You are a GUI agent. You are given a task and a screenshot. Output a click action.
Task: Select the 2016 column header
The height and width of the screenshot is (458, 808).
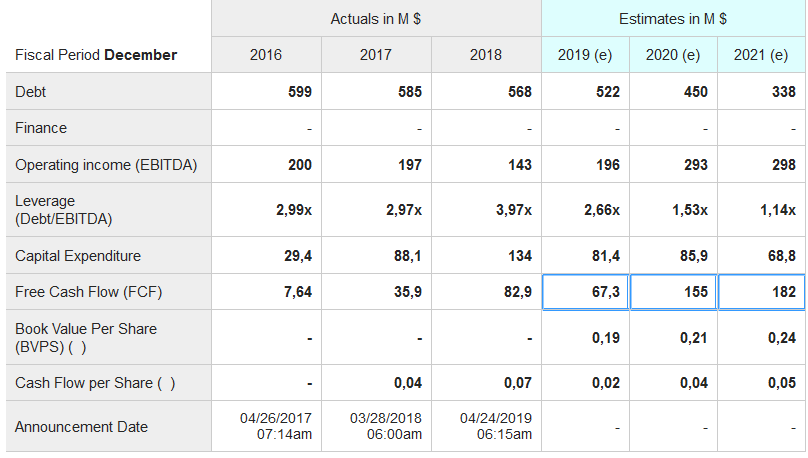[x=266, y=55]
